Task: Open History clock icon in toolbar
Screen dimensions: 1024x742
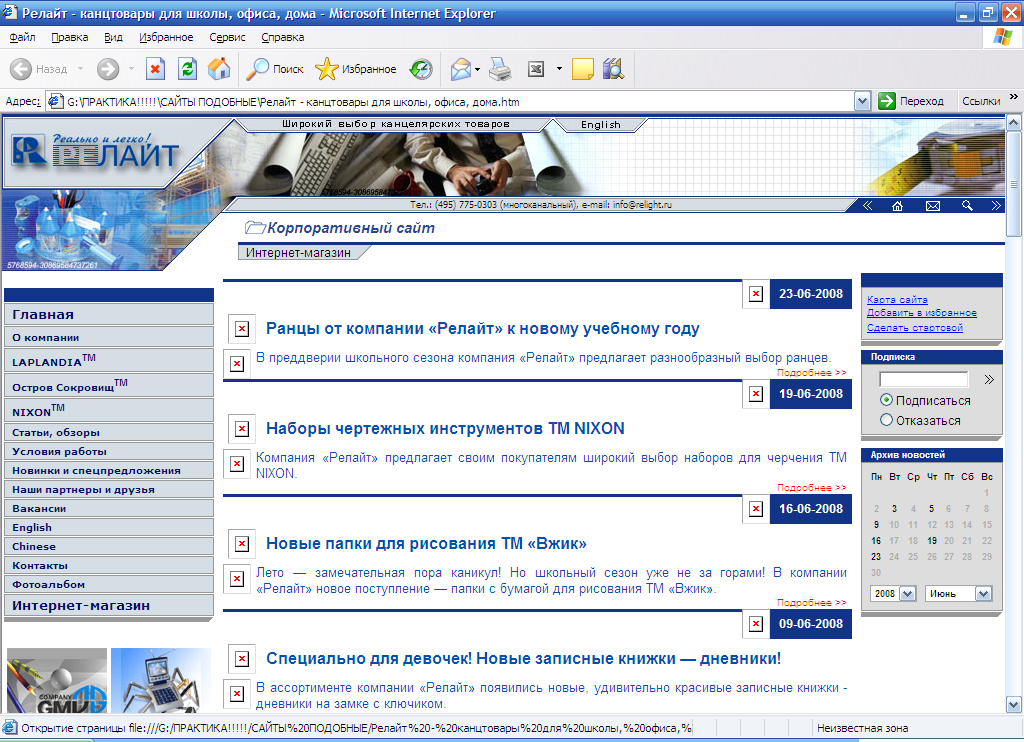Action: coord(421,69)
